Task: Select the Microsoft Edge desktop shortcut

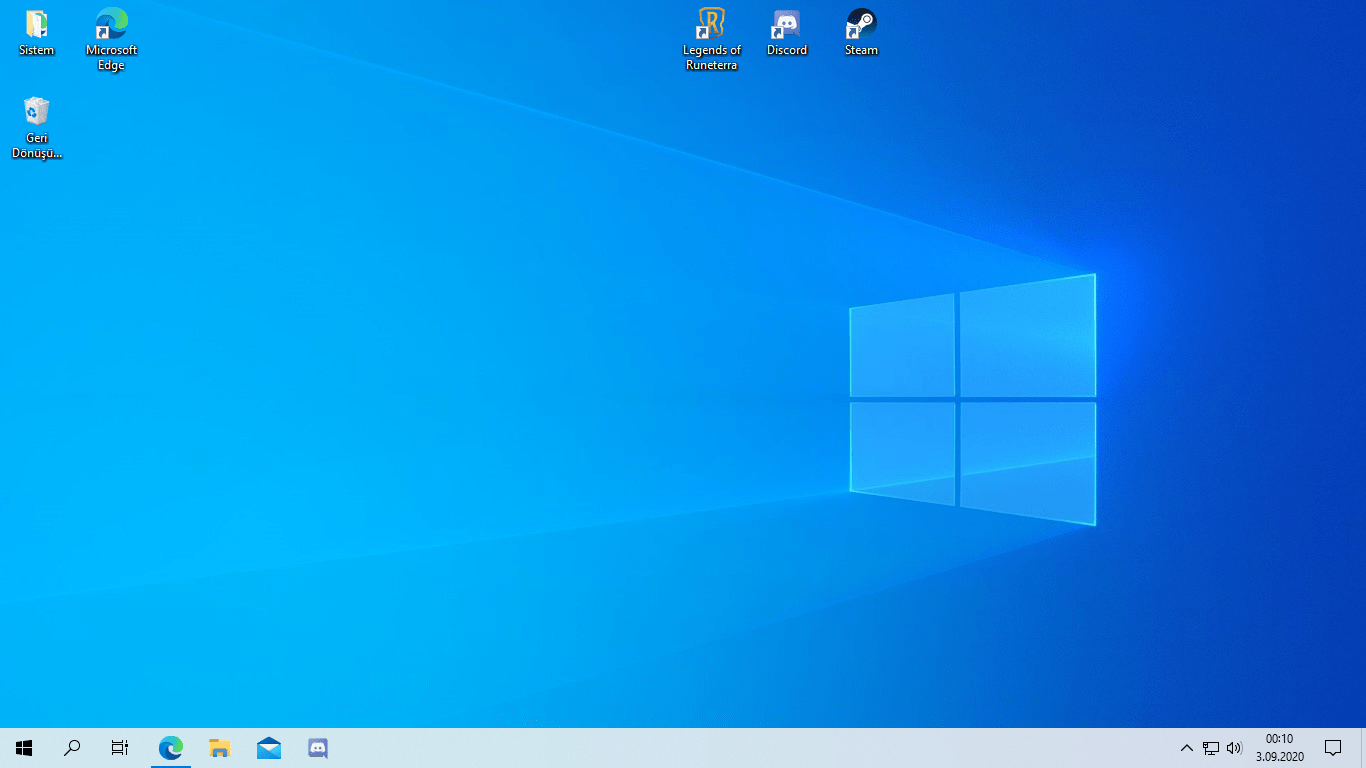Action: (x=111, y=39)
